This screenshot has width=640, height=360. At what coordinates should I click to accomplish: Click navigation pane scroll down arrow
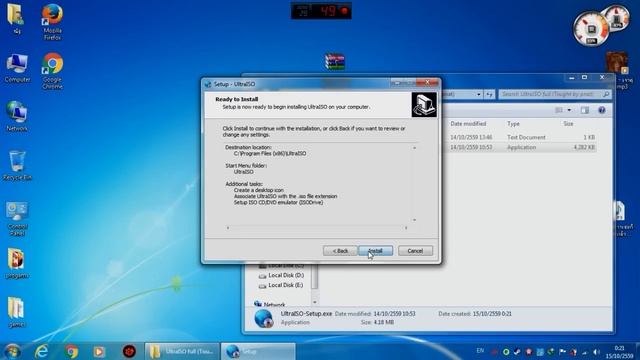pos(315,302)
